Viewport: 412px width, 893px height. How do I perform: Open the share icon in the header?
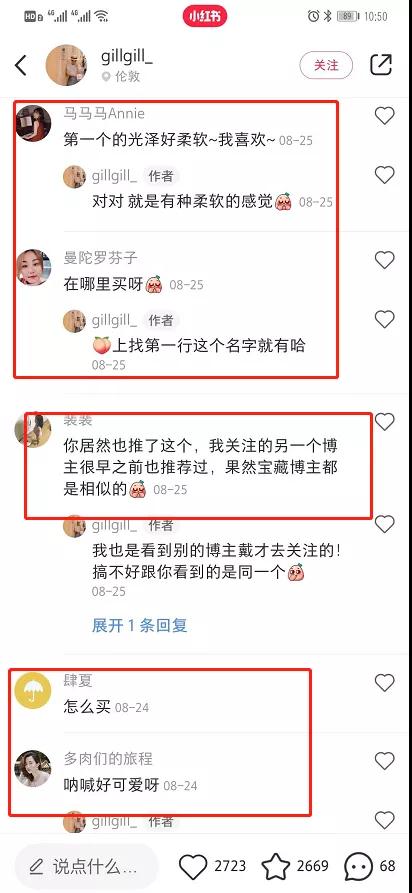[381, 65]
